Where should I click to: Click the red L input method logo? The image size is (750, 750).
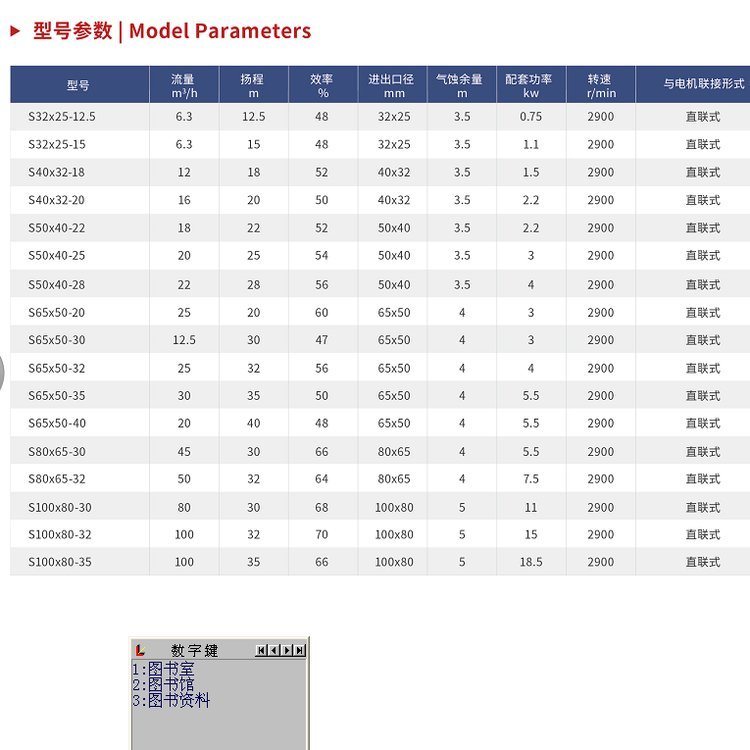tap(141, 651)
